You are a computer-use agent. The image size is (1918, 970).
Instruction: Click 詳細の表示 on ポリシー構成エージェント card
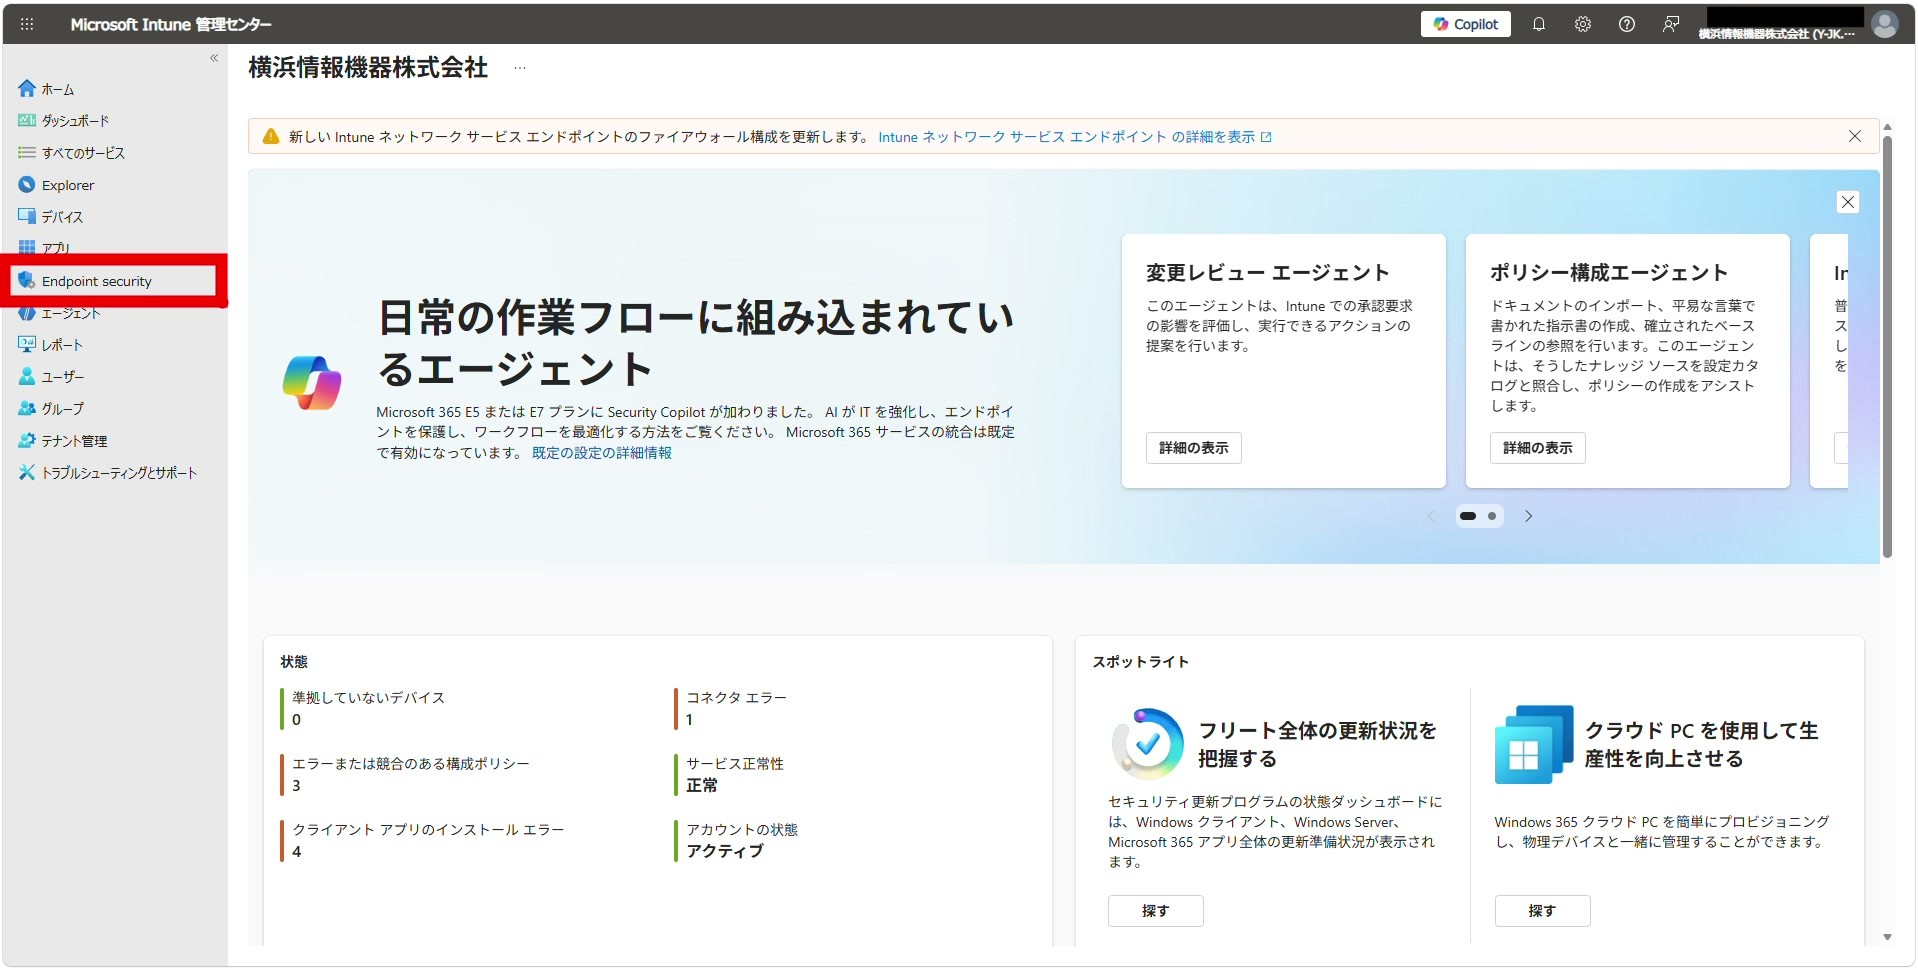(1538, 448)
